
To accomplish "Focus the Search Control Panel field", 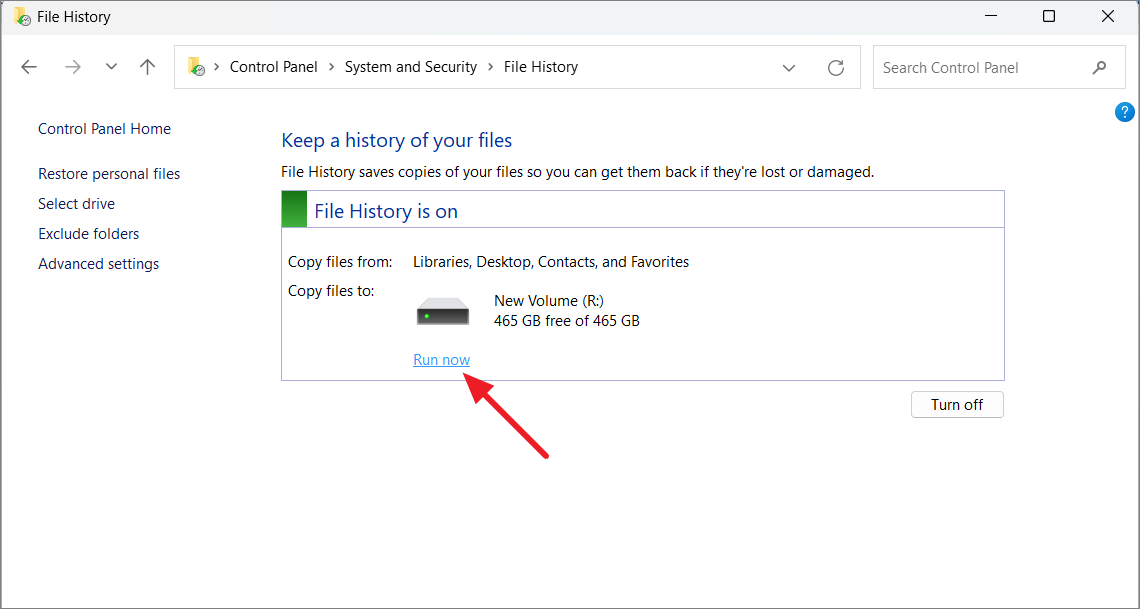I will pyautogui.click(x=999, y=68).
